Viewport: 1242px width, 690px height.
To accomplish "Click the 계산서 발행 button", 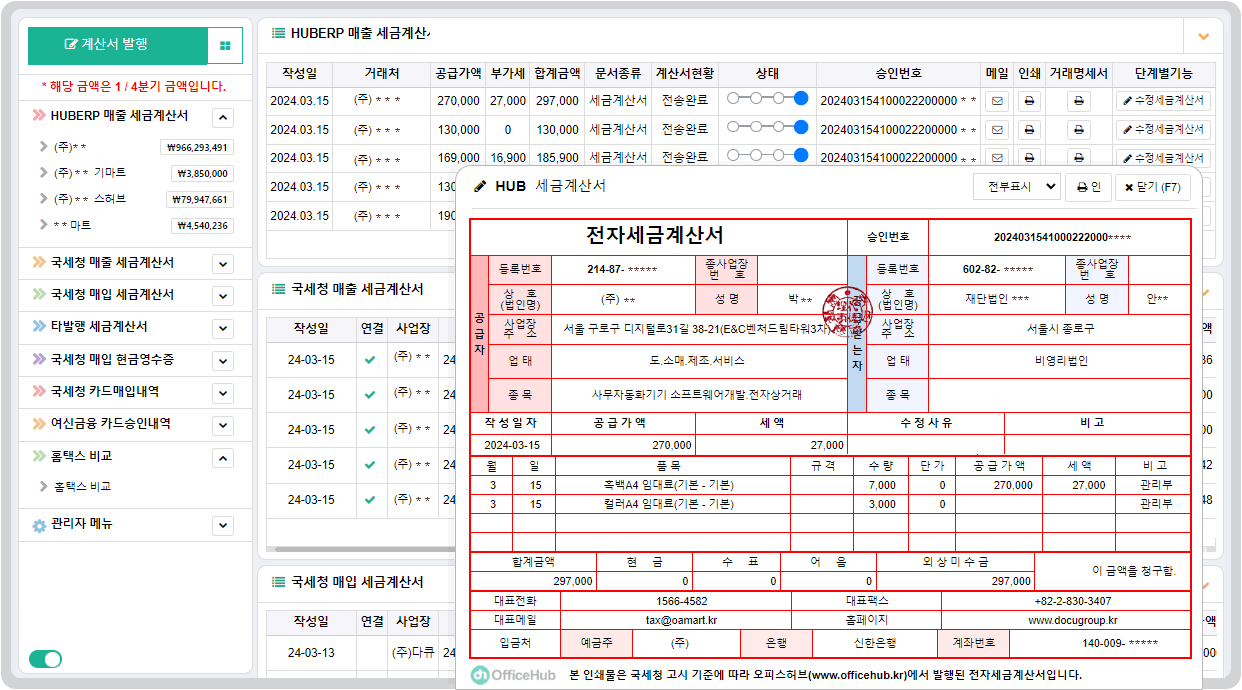I will pyautogui.click(x=118, y=45).
